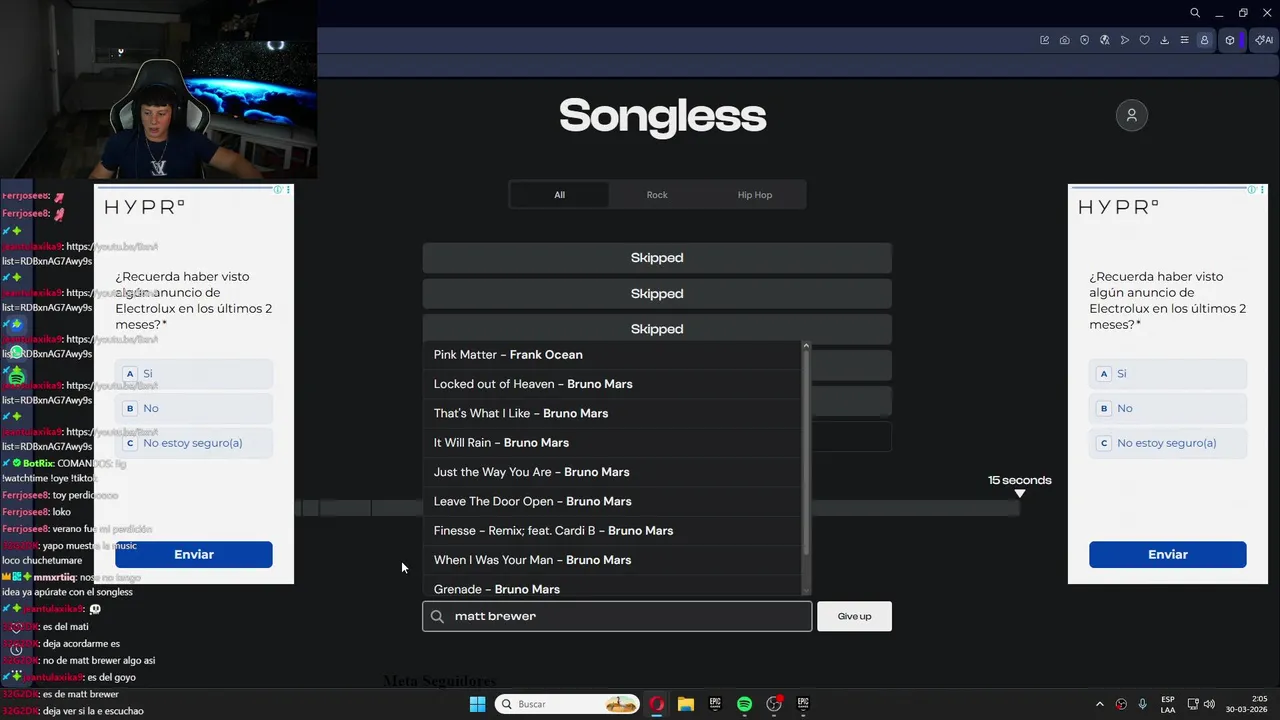Open File Explorer from the taskbar
Screen dimensions: 1280x720
pos(685,704)
